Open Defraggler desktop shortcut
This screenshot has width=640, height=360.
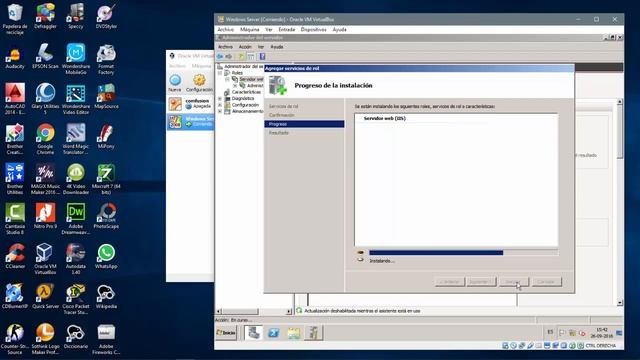click(x=45, y=16)
